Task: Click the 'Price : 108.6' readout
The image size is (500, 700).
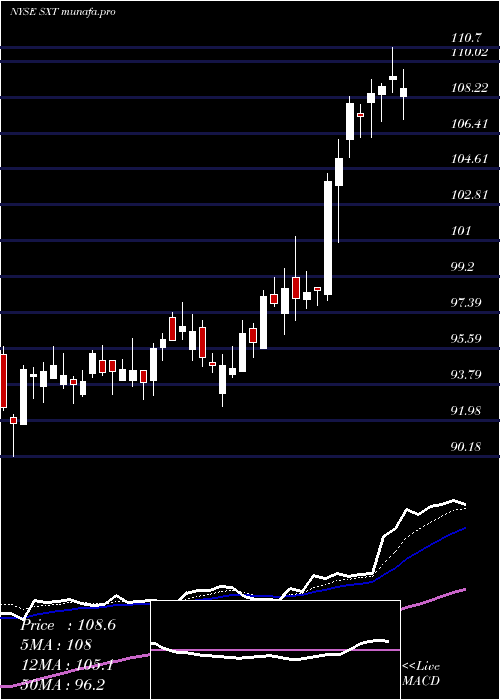Action: click(68, 625)
